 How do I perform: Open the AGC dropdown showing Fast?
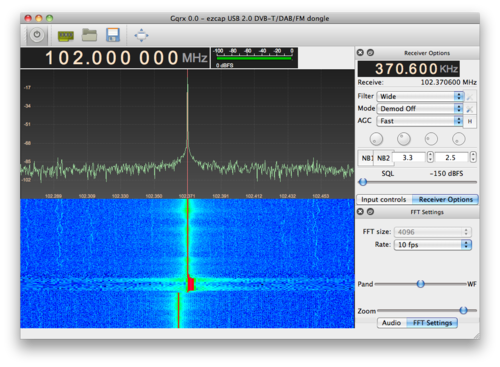pyautogui.click(x=420, y=121)
